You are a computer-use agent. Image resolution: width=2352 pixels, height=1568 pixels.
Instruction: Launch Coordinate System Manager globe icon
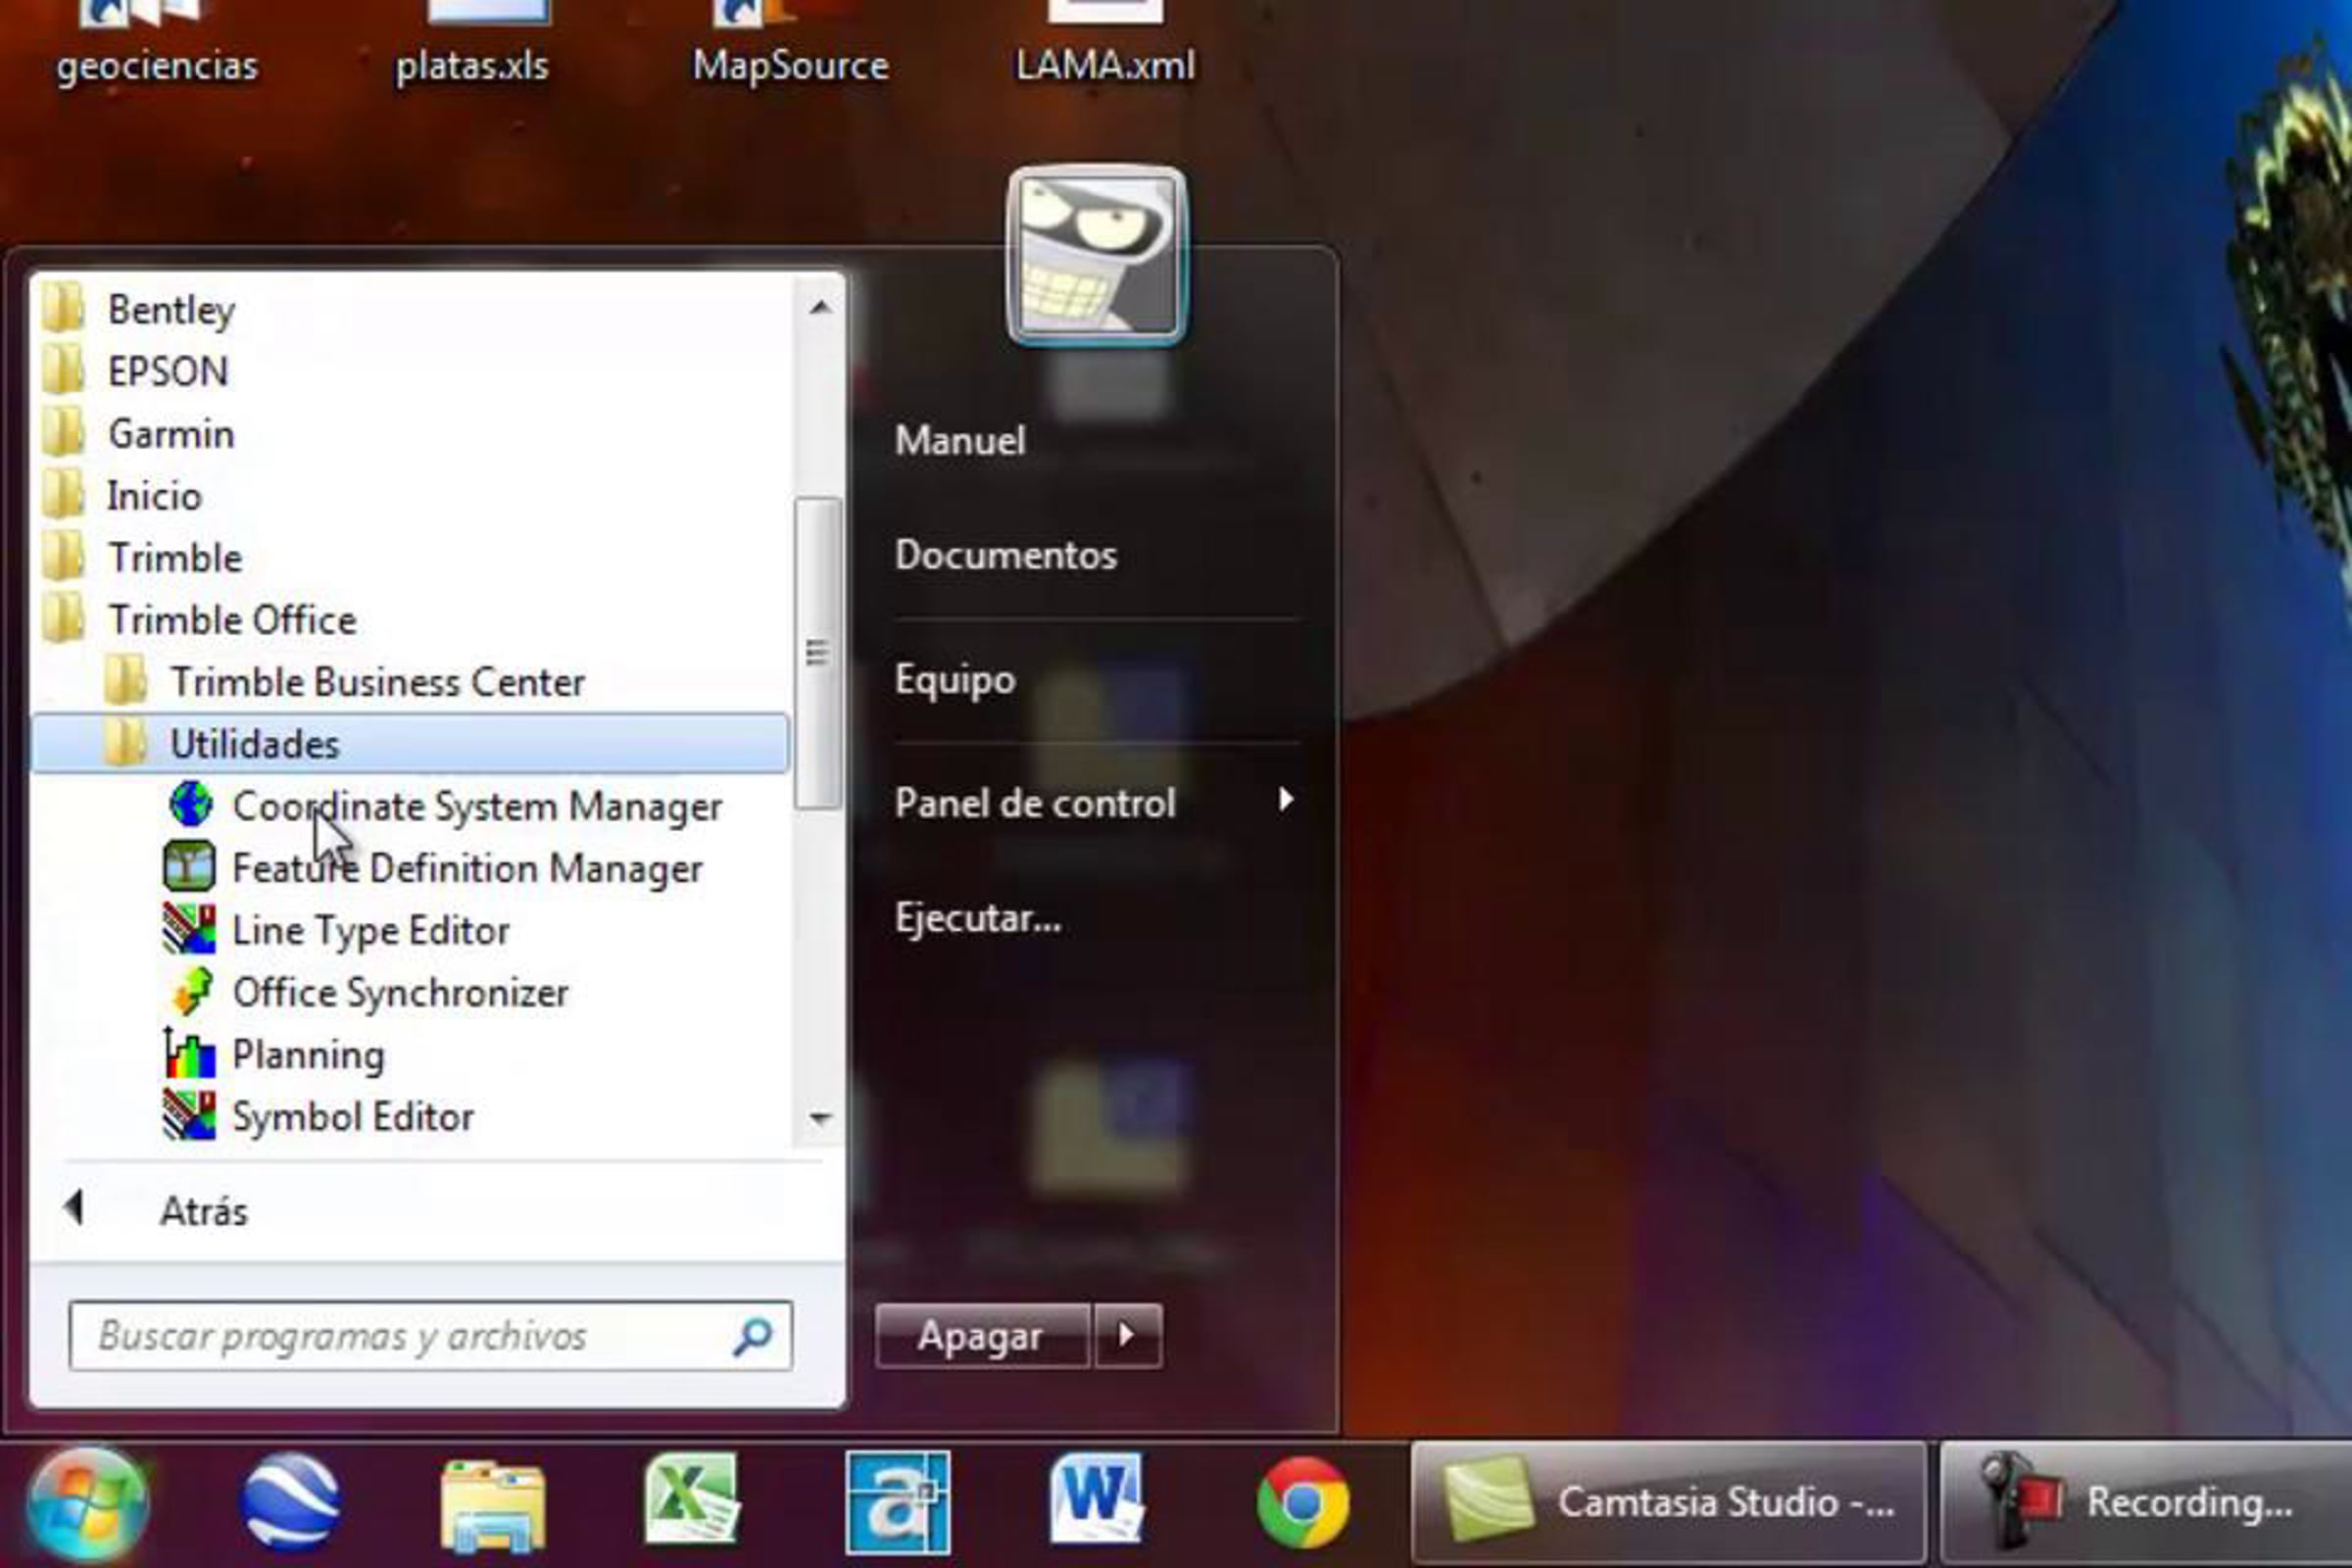(x=190, y=805)
